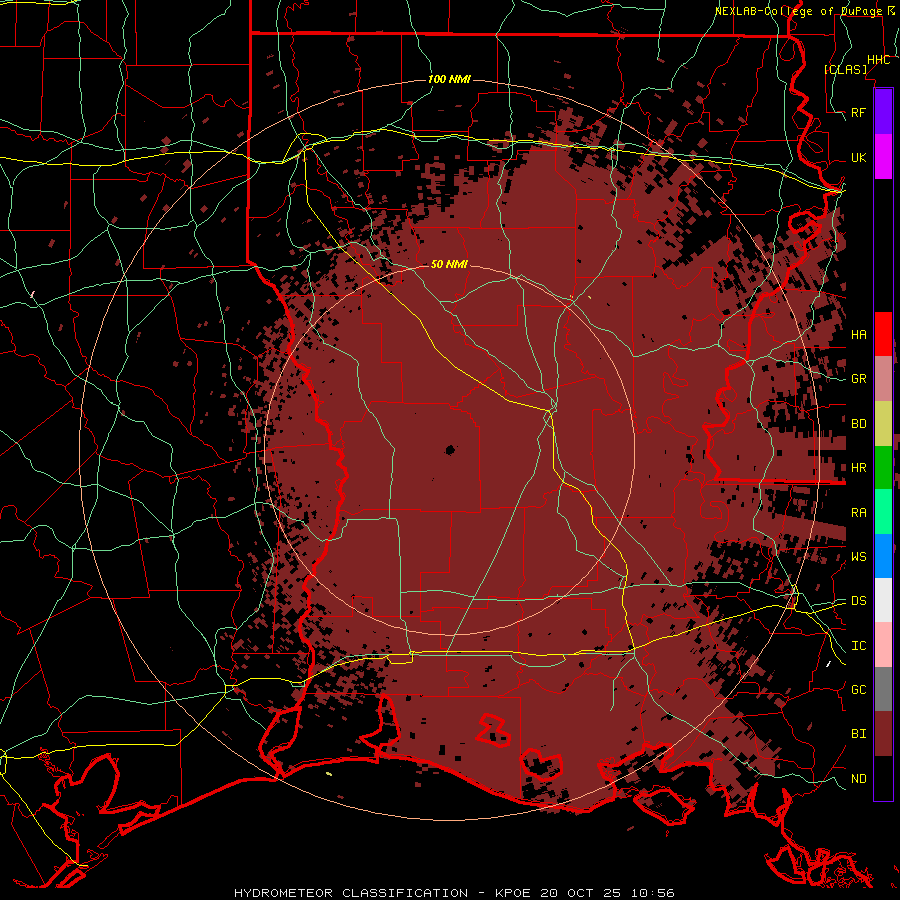Click the RA bright green legend swatch
Viewport: 900px width, 900px height.
[883, 512]
